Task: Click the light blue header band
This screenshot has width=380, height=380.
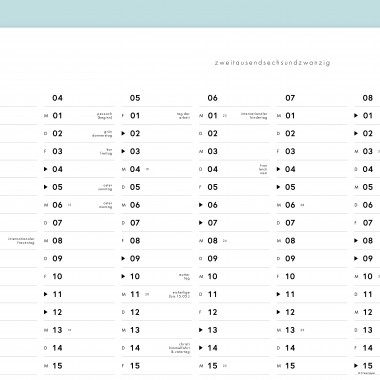Action: point(190,14)
